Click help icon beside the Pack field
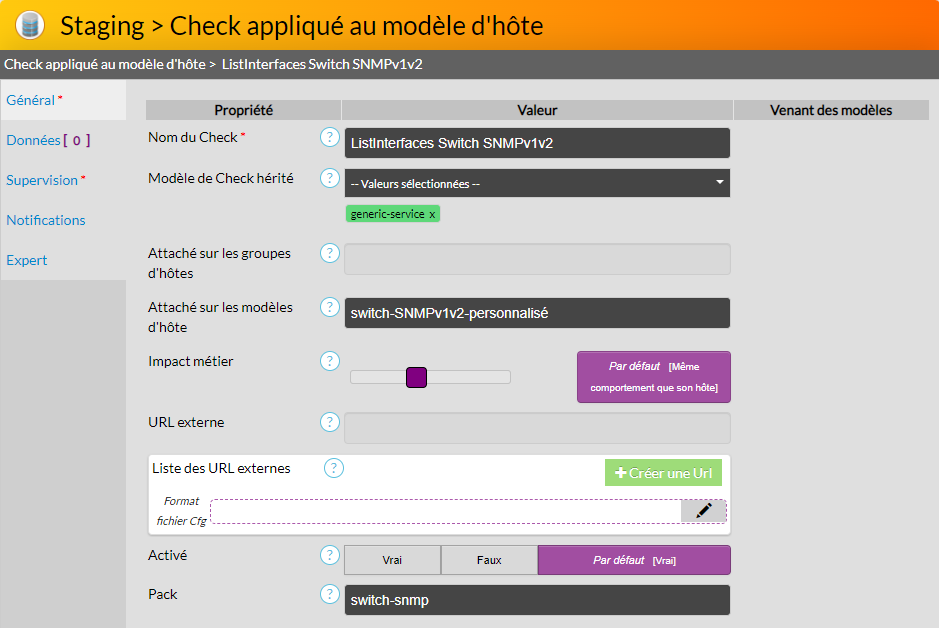This screenshot has height=628, width=939. point(330,594)
